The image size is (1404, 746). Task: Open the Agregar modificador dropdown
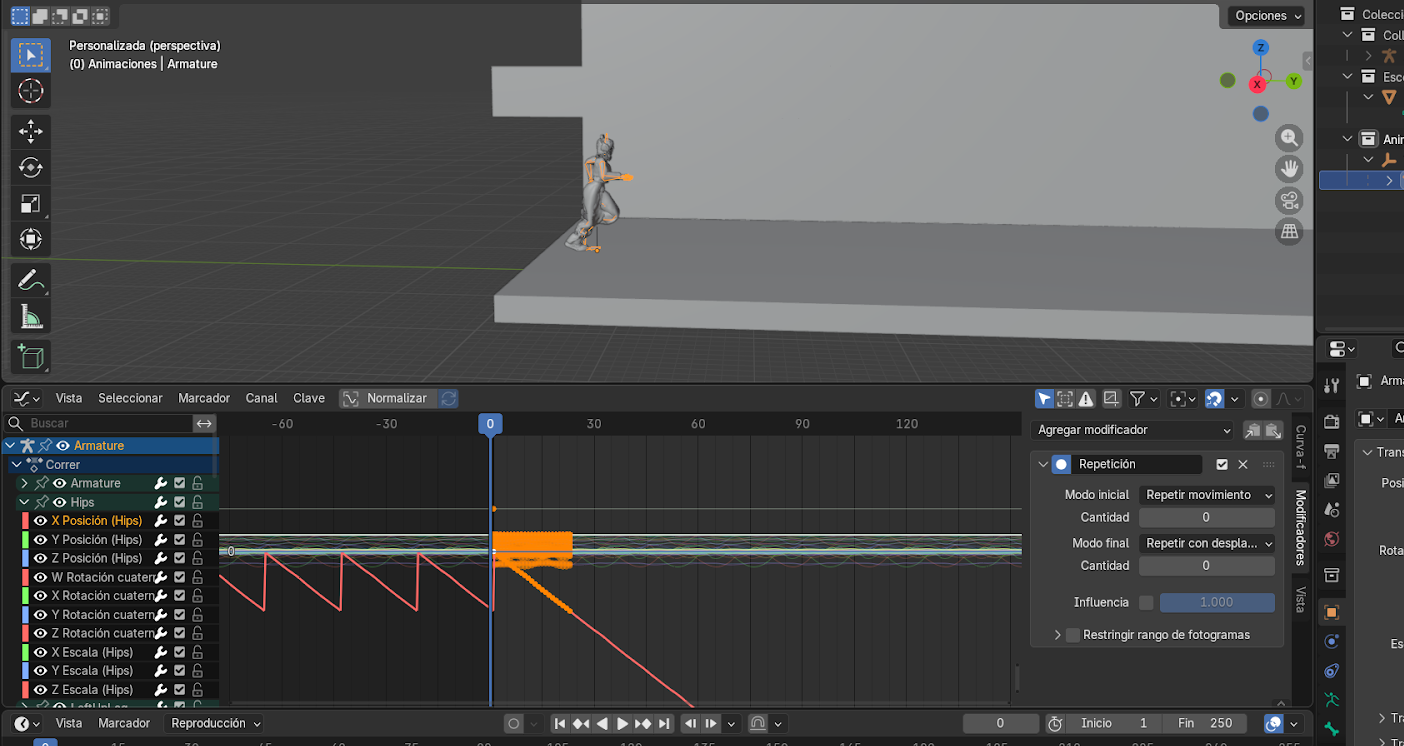1134,430
